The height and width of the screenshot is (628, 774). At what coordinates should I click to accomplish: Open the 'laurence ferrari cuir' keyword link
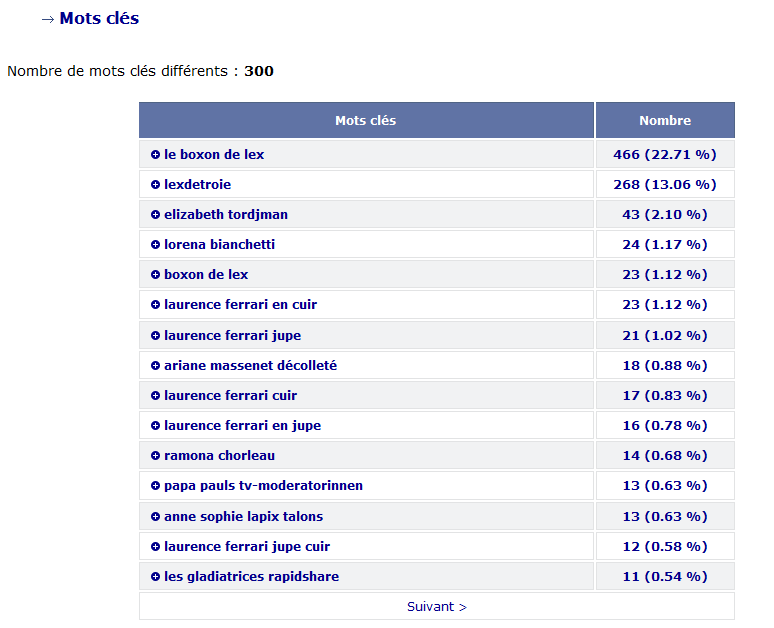(230, 396)
